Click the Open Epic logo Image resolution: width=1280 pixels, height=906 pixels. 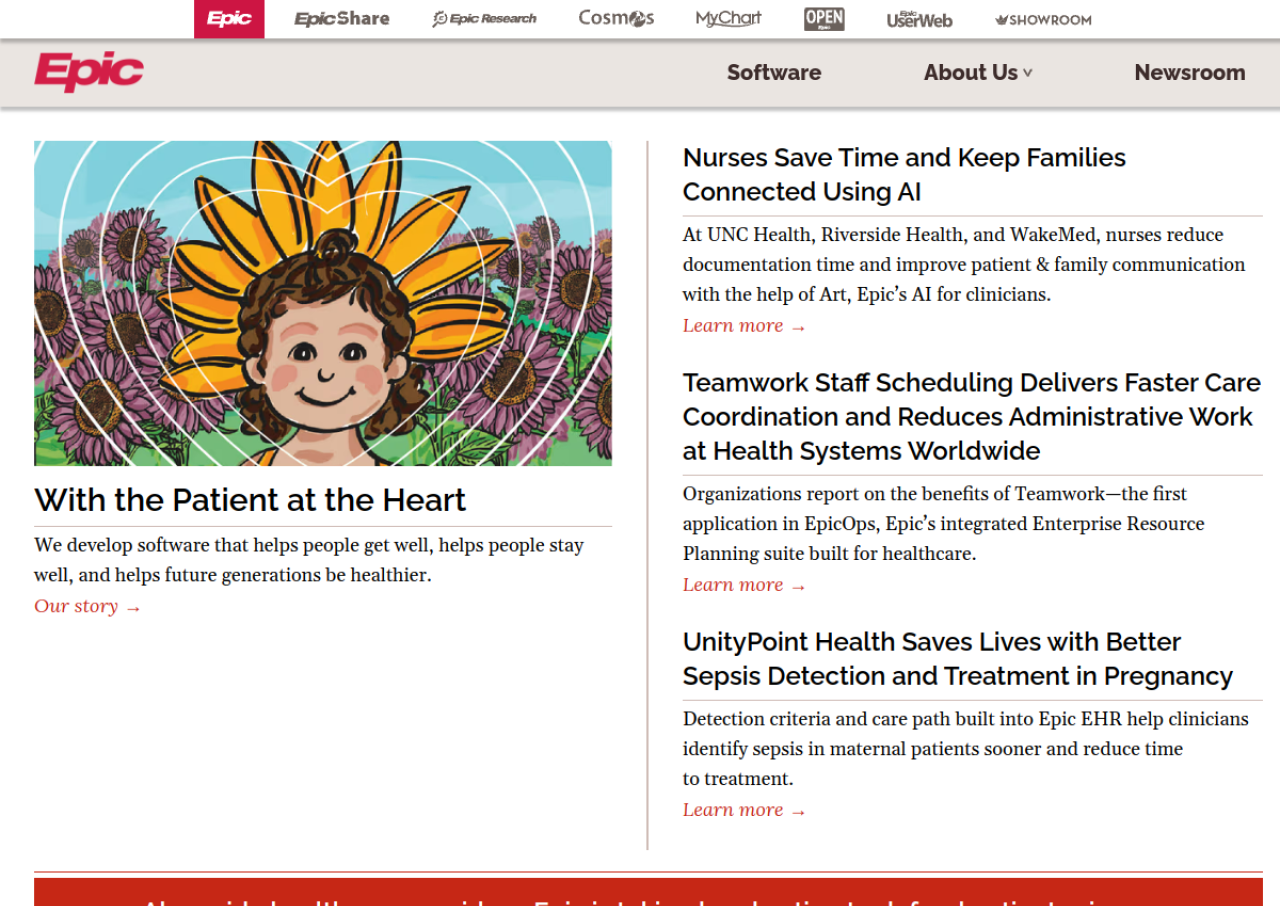tap(824, 19)
